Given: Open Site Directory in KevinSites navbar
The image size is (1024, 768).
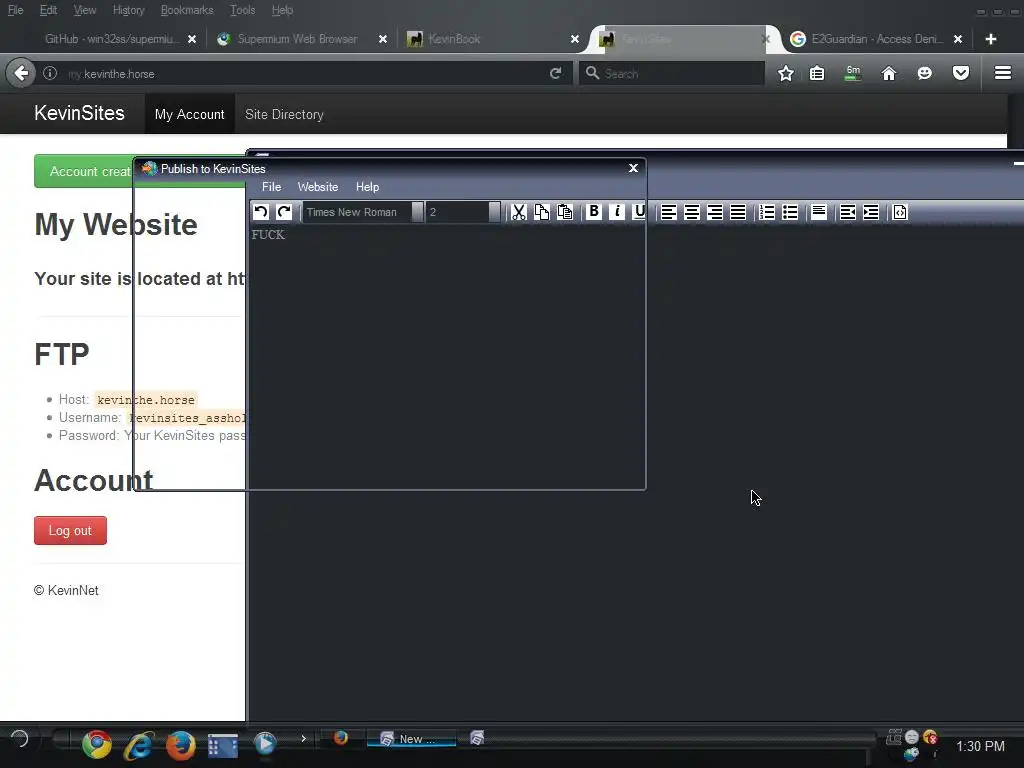Looking at the screenshot, I should pos(284,114).
